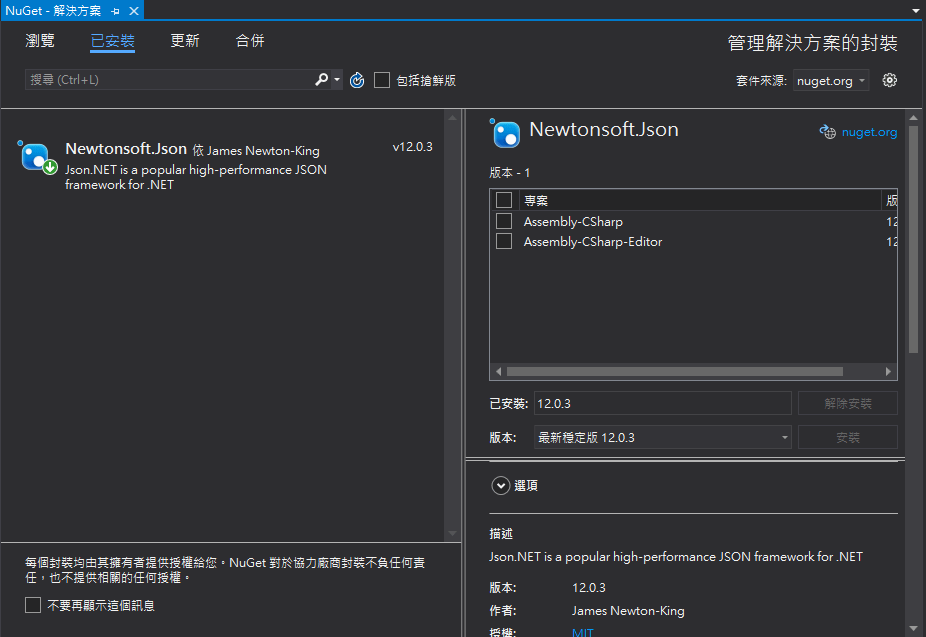Click Newtonsoft.Json package icon in installed list
Image resolution: width=926 pixels, height=637 pixels.
click(x=37, y=157)
